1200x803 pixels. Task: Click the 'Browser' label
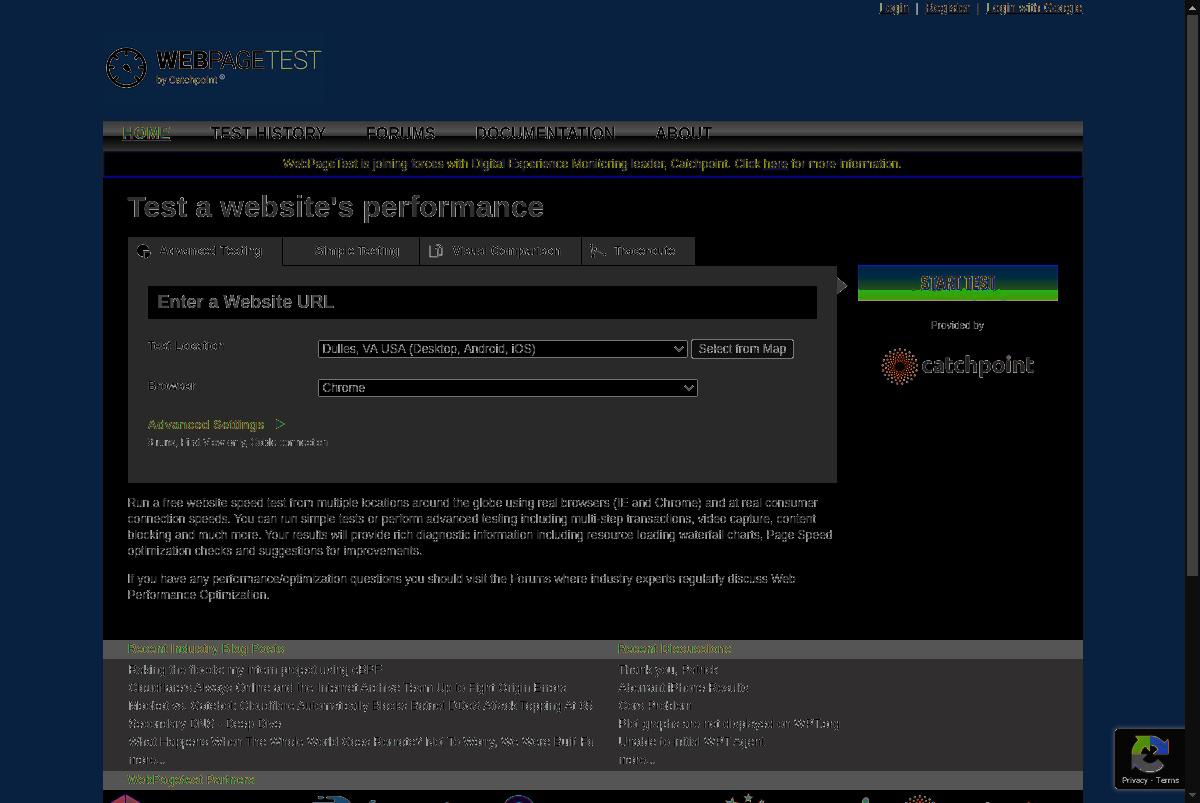tap(172, 386)
